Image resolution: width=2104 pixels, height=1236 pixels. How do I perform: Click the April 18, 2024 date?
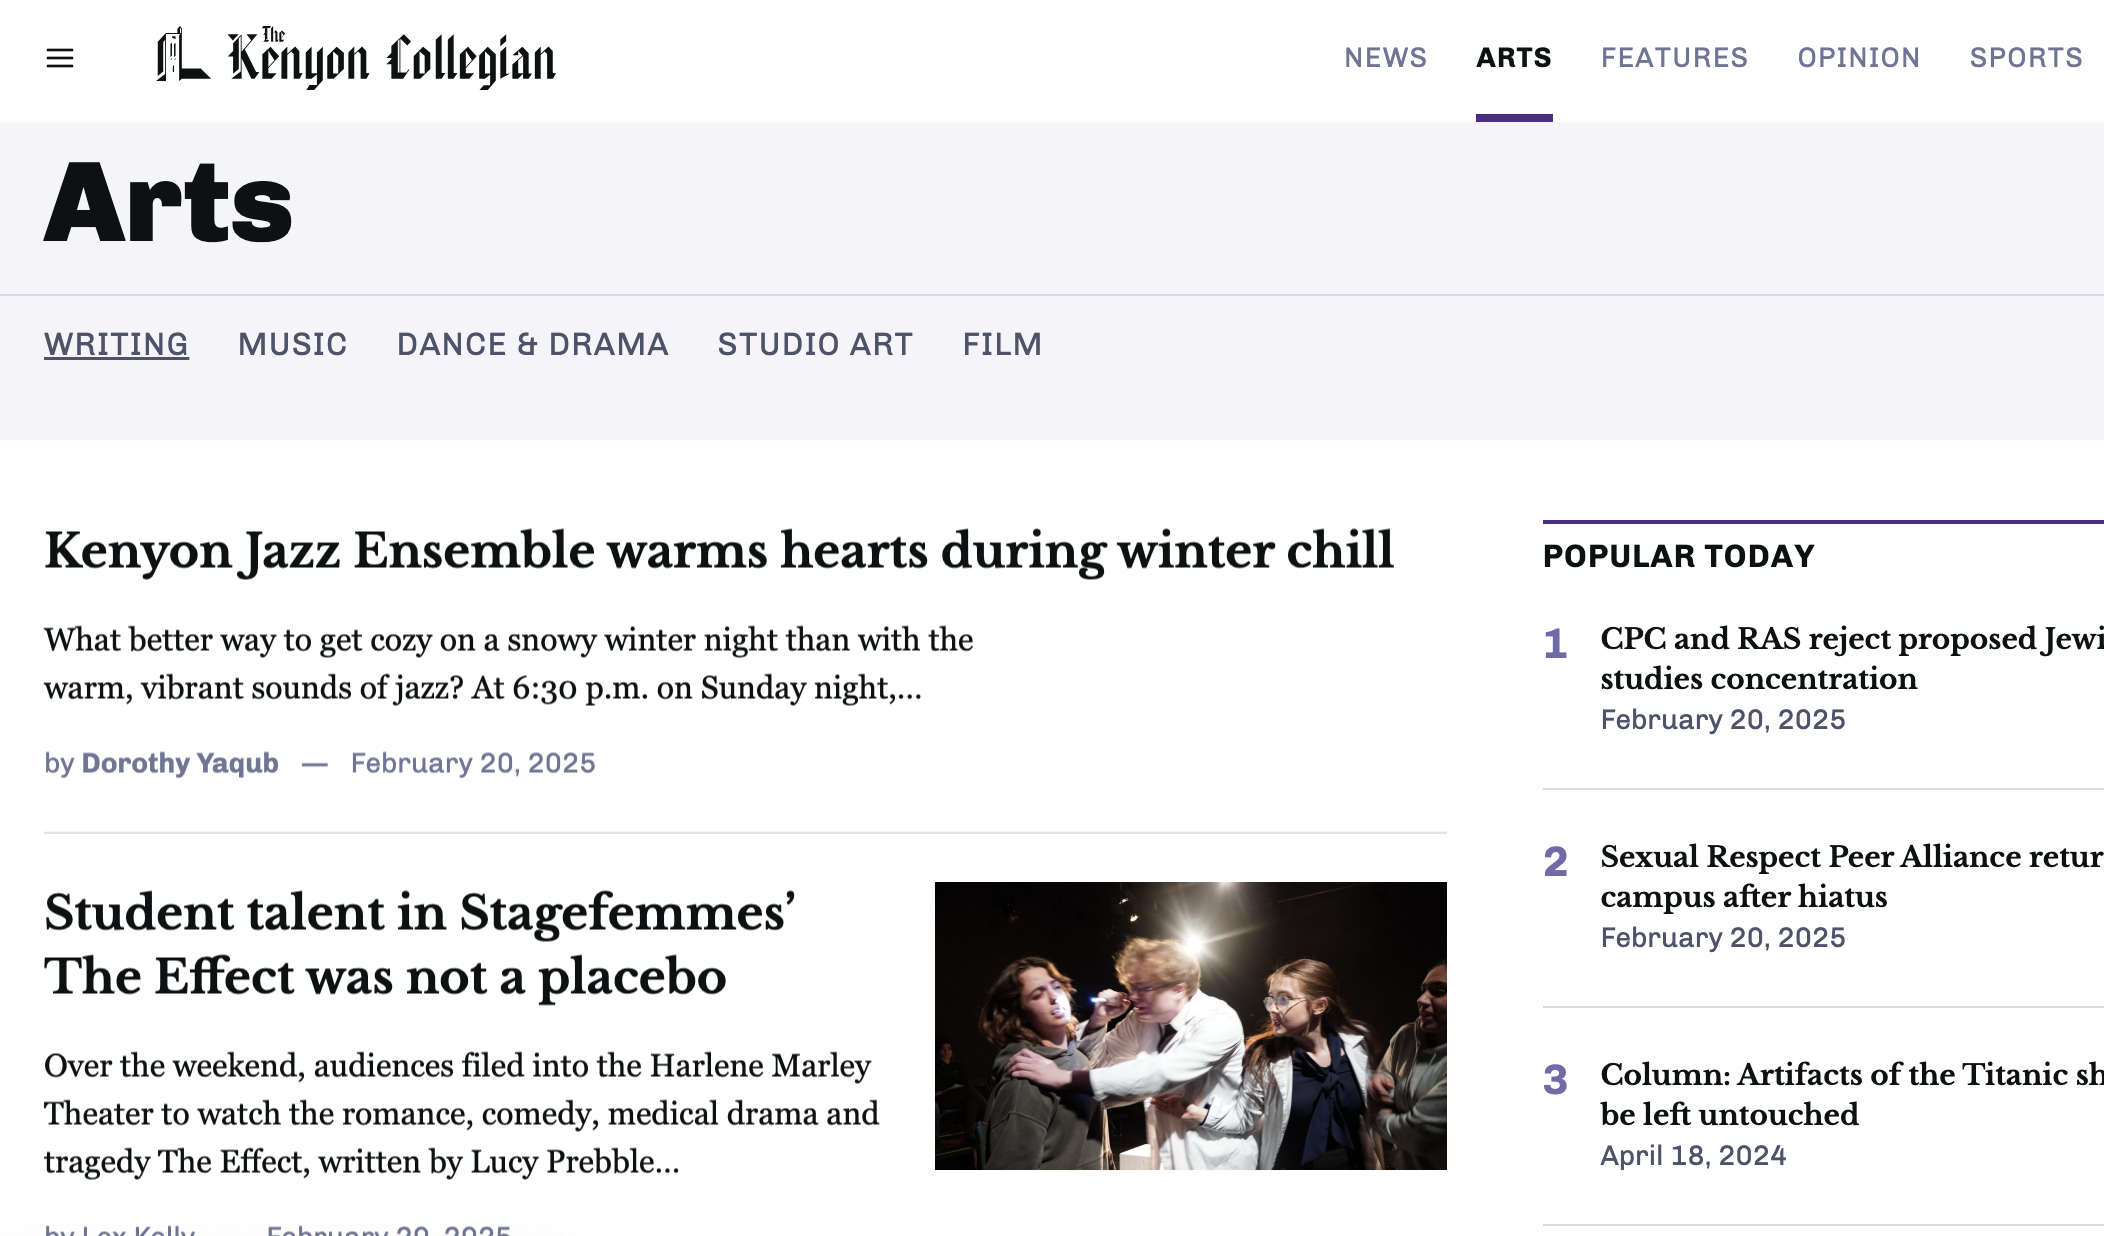(x=1693, y=1156)
